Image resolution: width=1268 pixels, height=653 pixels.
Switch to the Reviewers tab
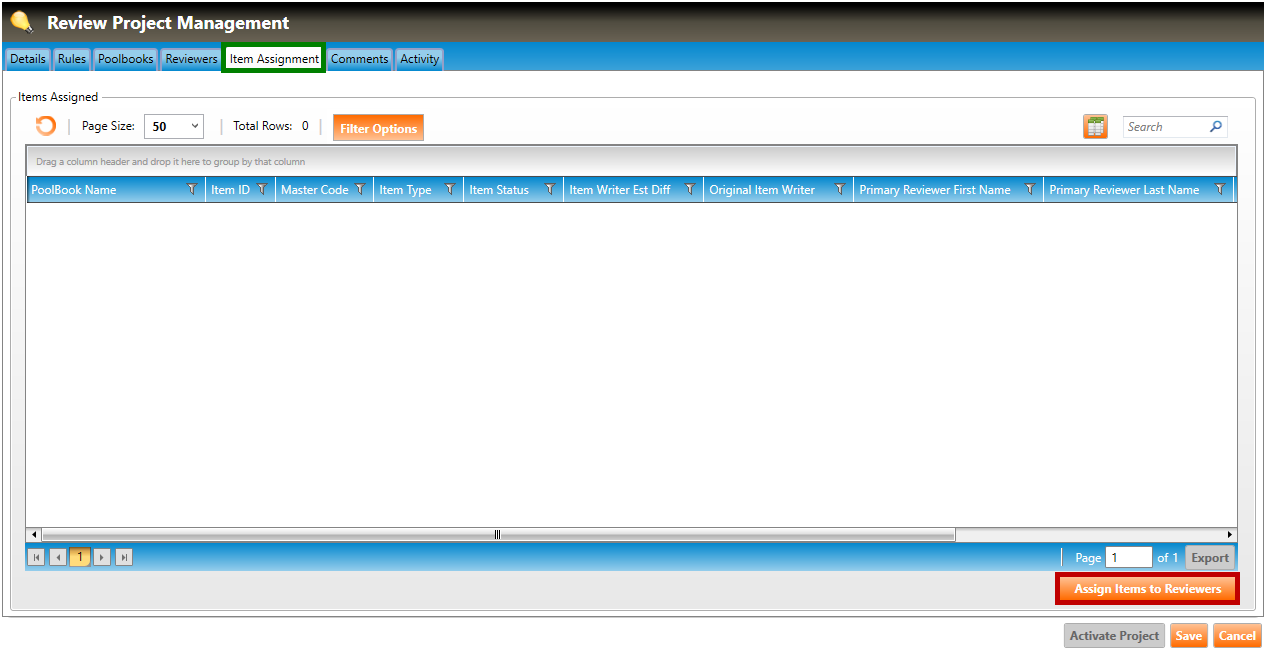(191, 59)
